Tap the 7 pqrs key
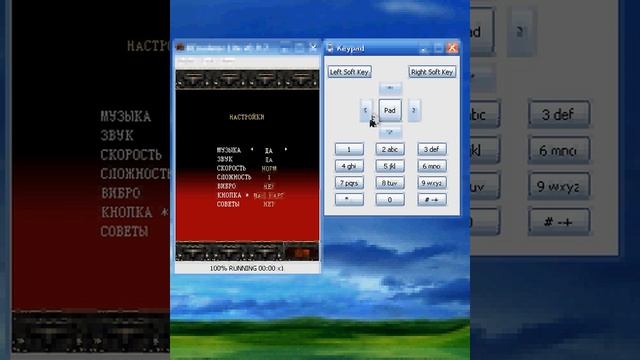The height and width of the screenshot is (360, 640). pyautogui.click(x=349, y=183)
